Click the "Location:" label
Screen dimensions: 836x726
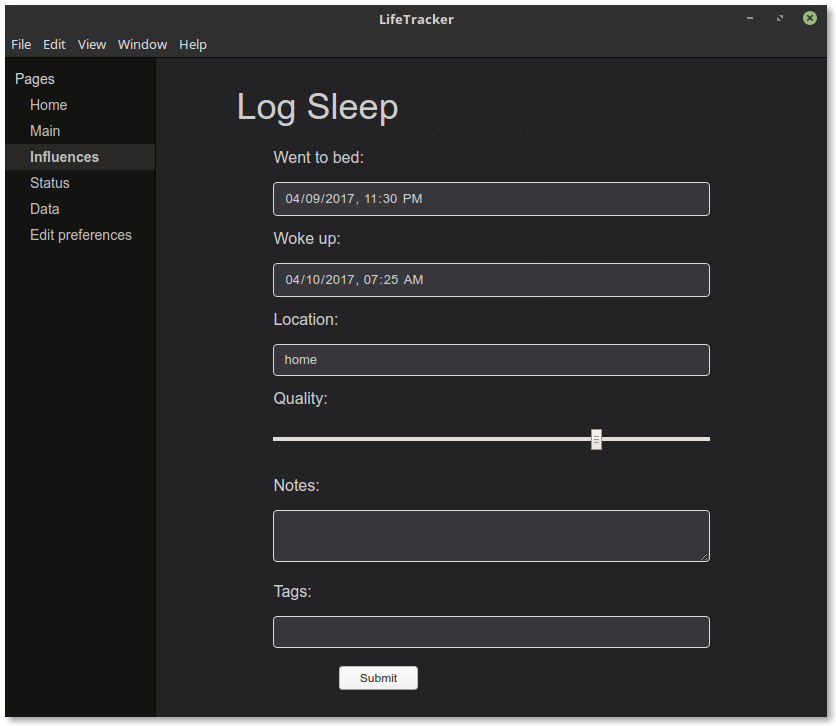coord(306,319)
